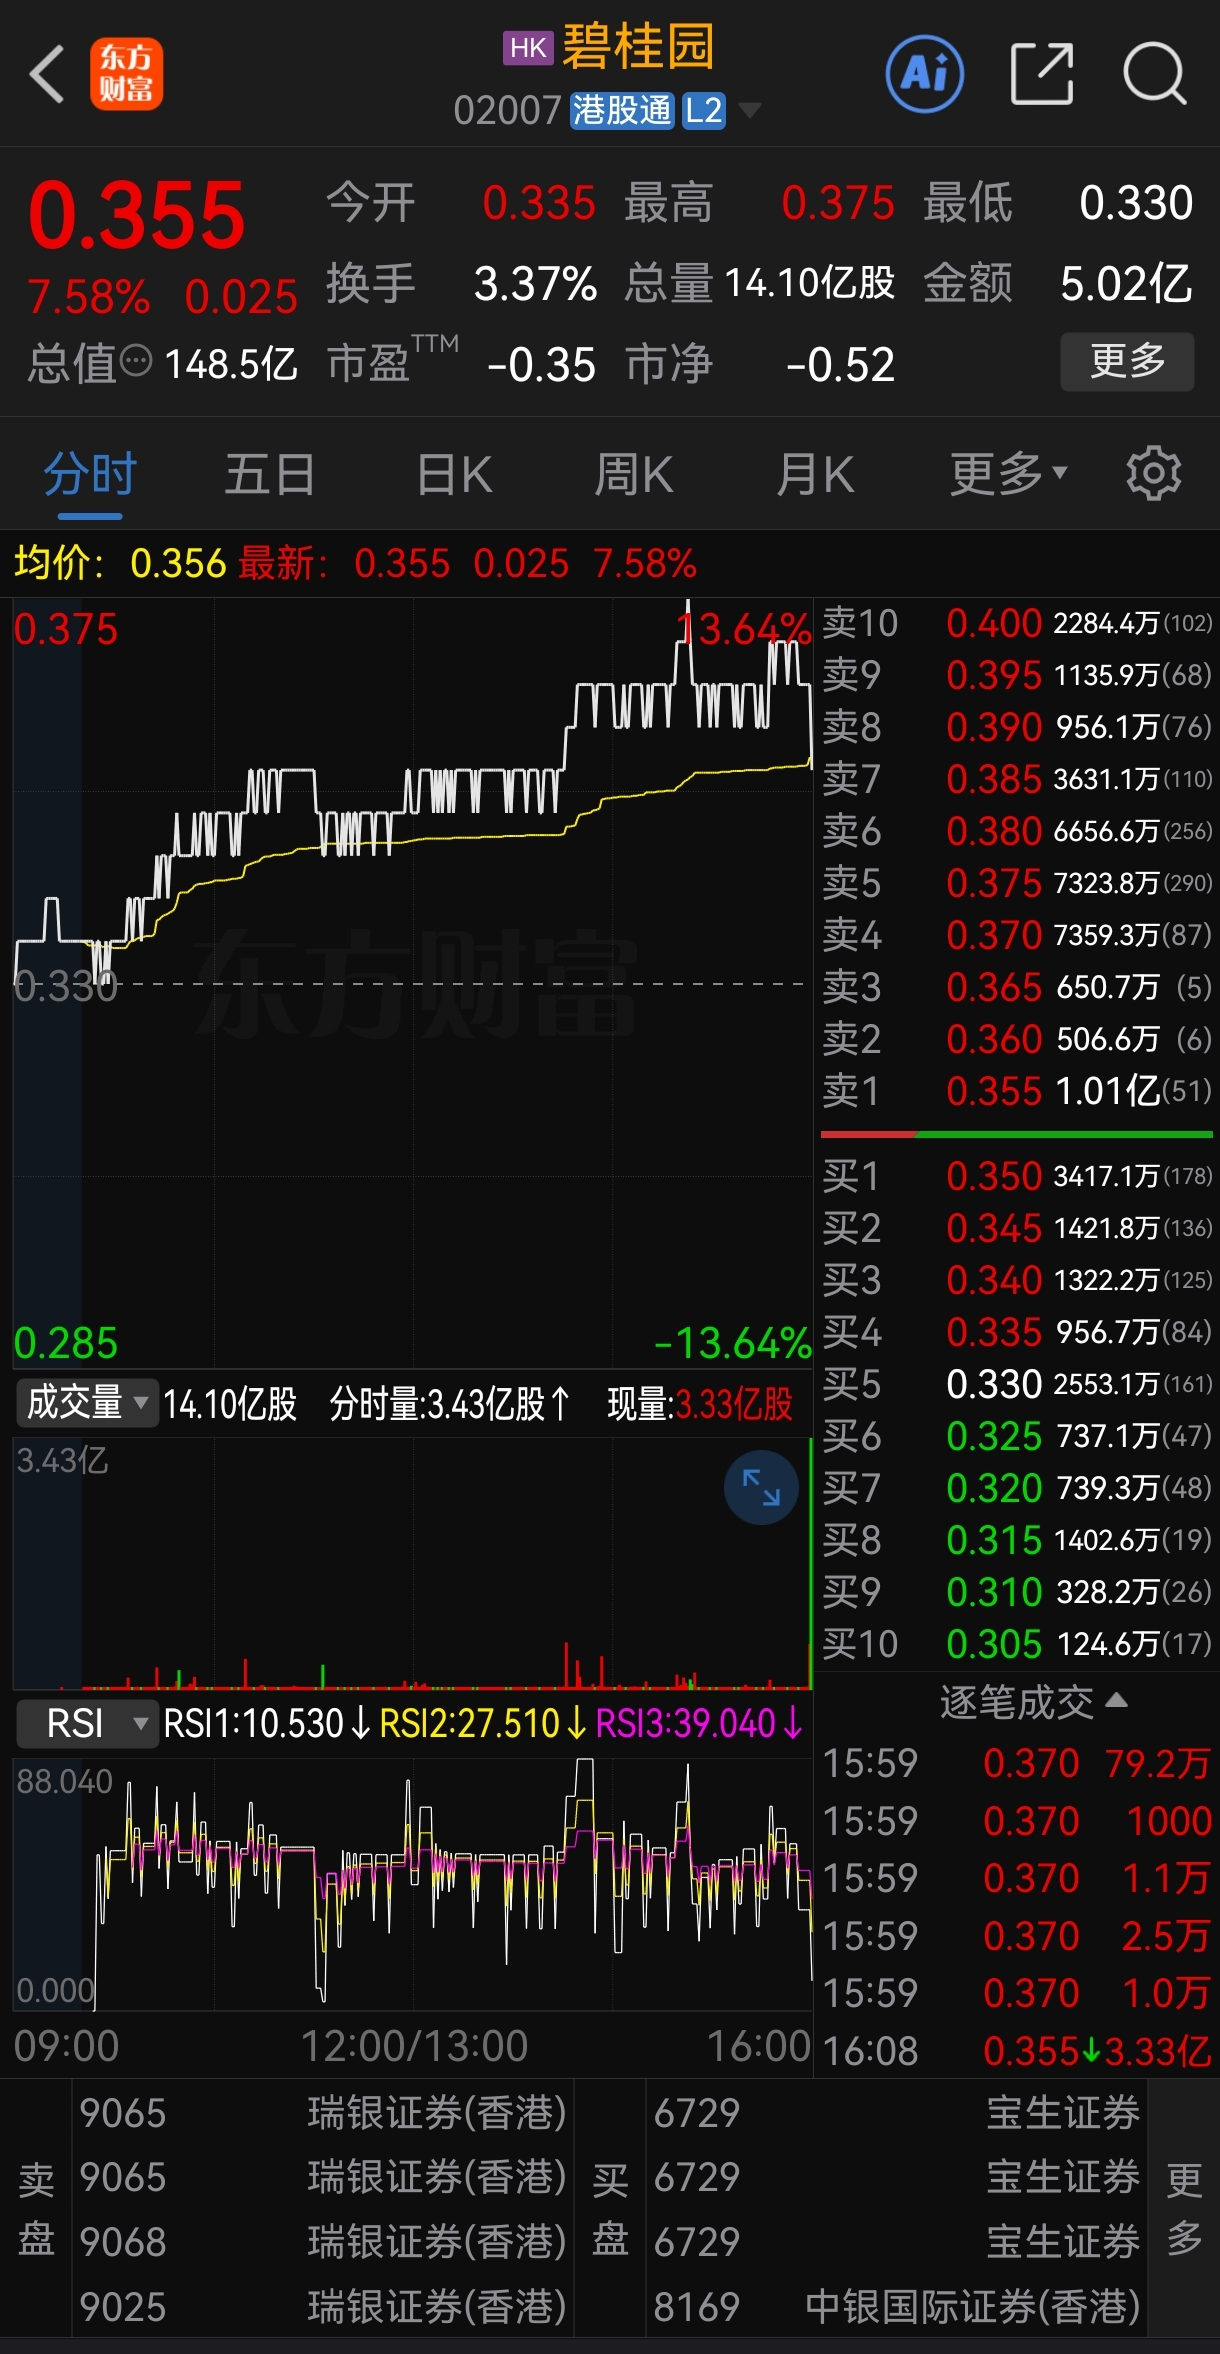
Task: Switch to the 日K tab
Action: pyautogui.click(x=454, y=474)
